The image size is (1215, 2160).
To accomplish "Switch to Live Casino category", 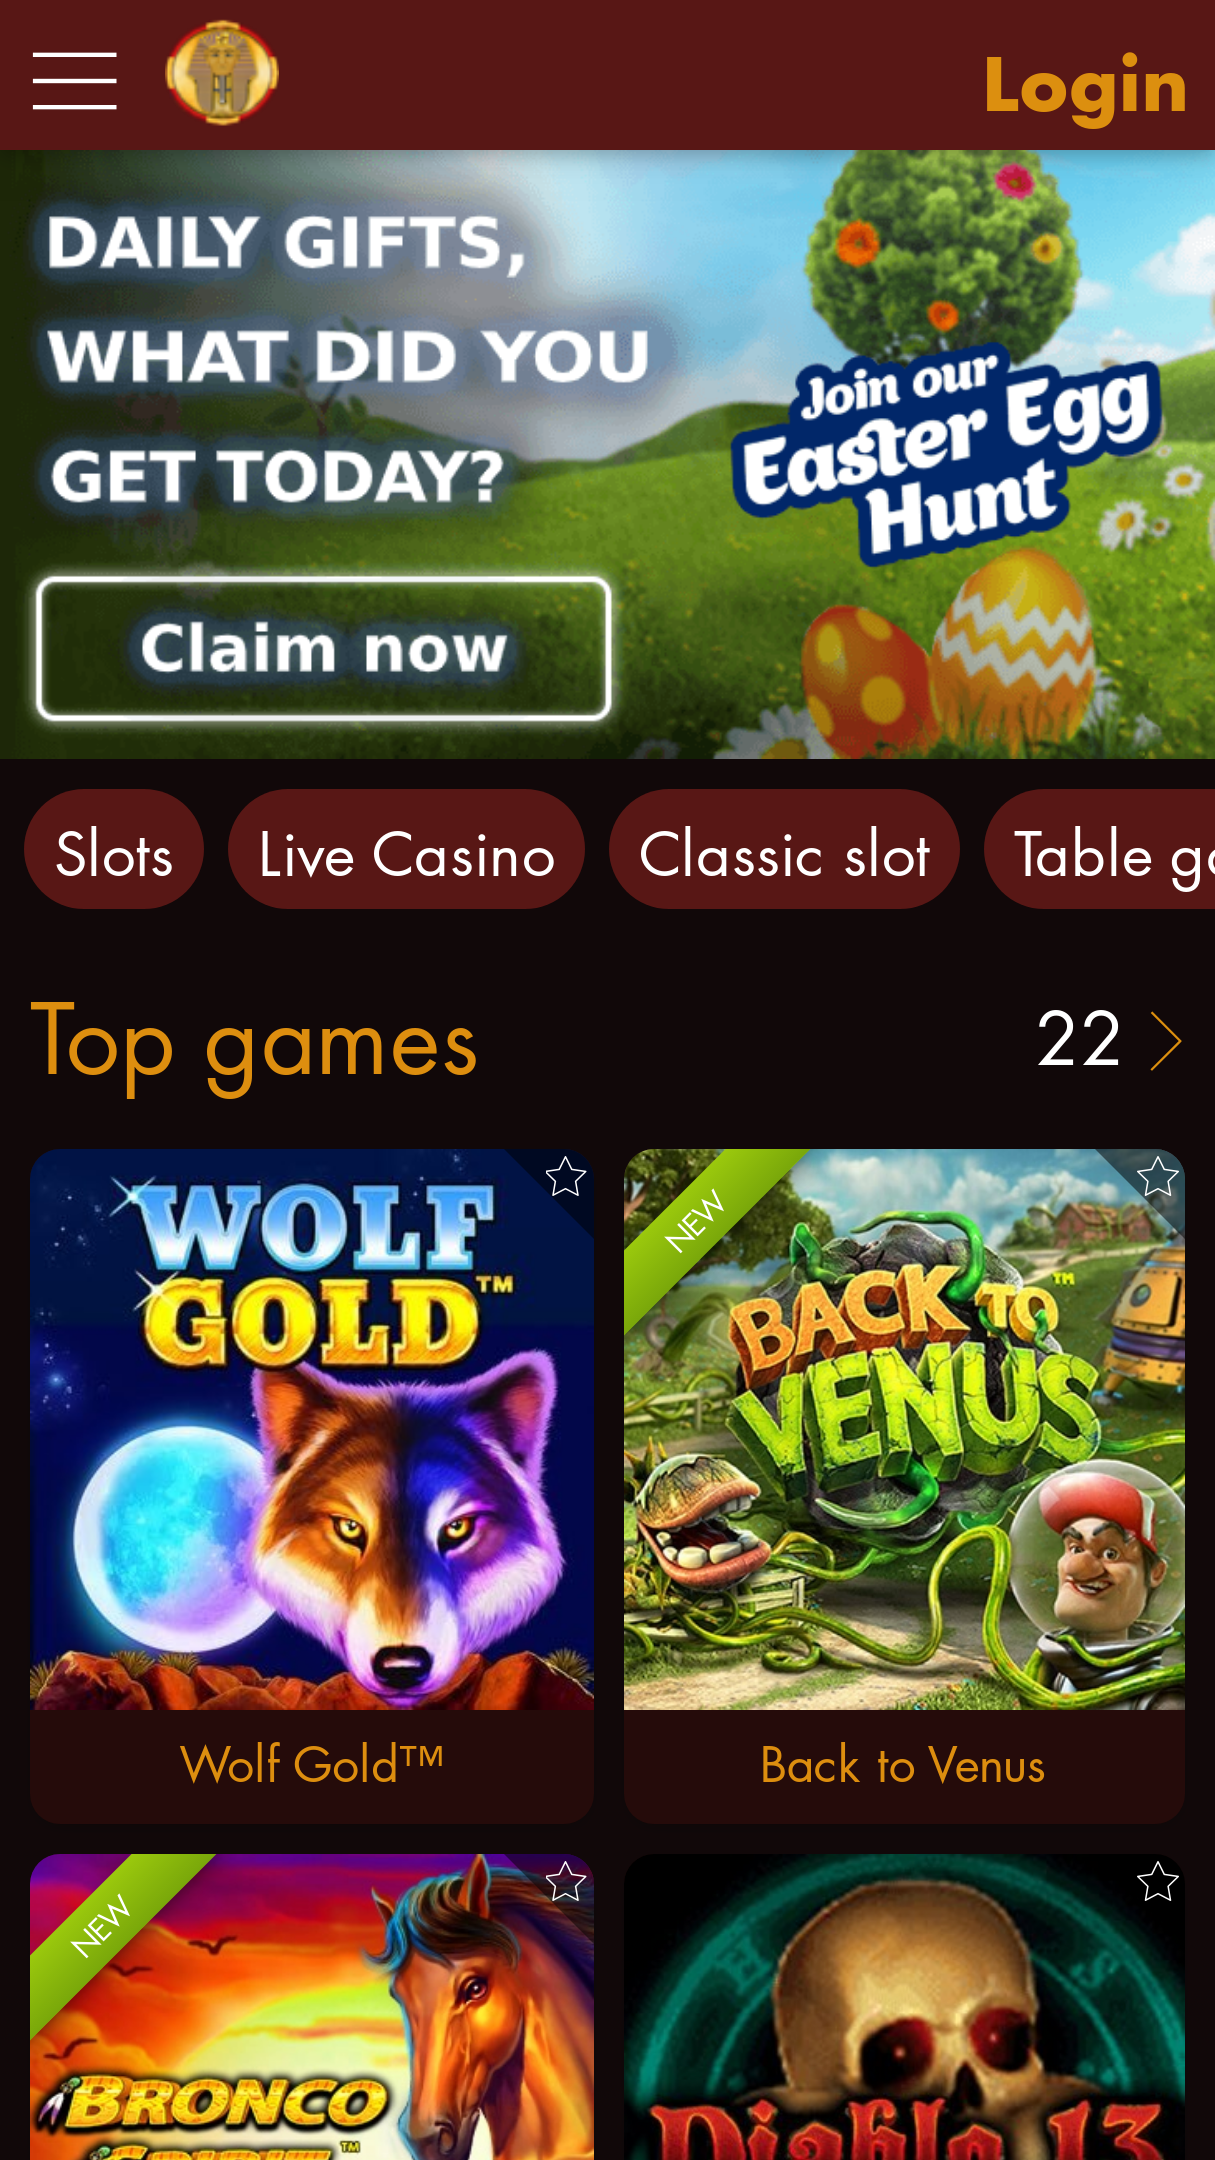I will pyautogui.click(x=406, y=849).
